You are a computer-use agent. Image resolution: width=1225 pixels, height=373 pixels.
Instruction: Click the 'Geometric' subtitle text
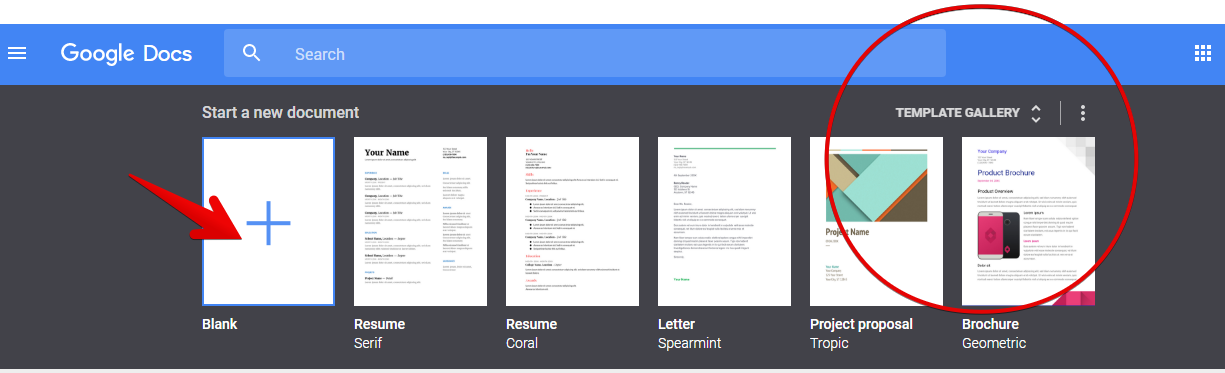click(994, 343)
